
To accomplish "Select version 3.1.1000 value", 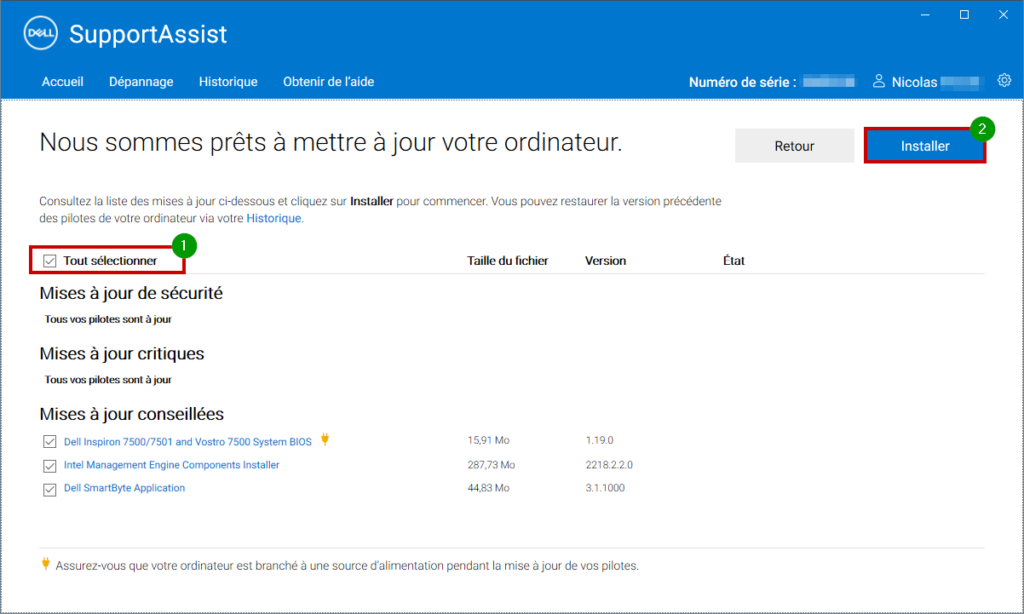I will point(605,488).
